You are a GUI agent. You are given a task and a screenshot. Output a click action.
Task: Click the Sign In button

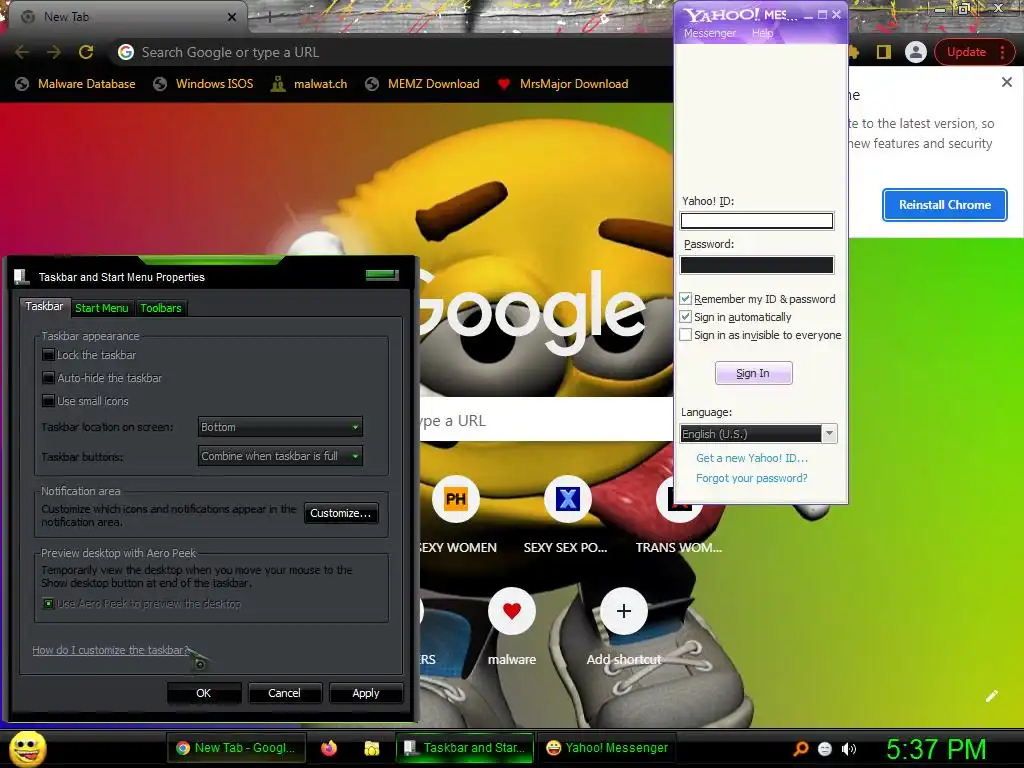[754, 373]
